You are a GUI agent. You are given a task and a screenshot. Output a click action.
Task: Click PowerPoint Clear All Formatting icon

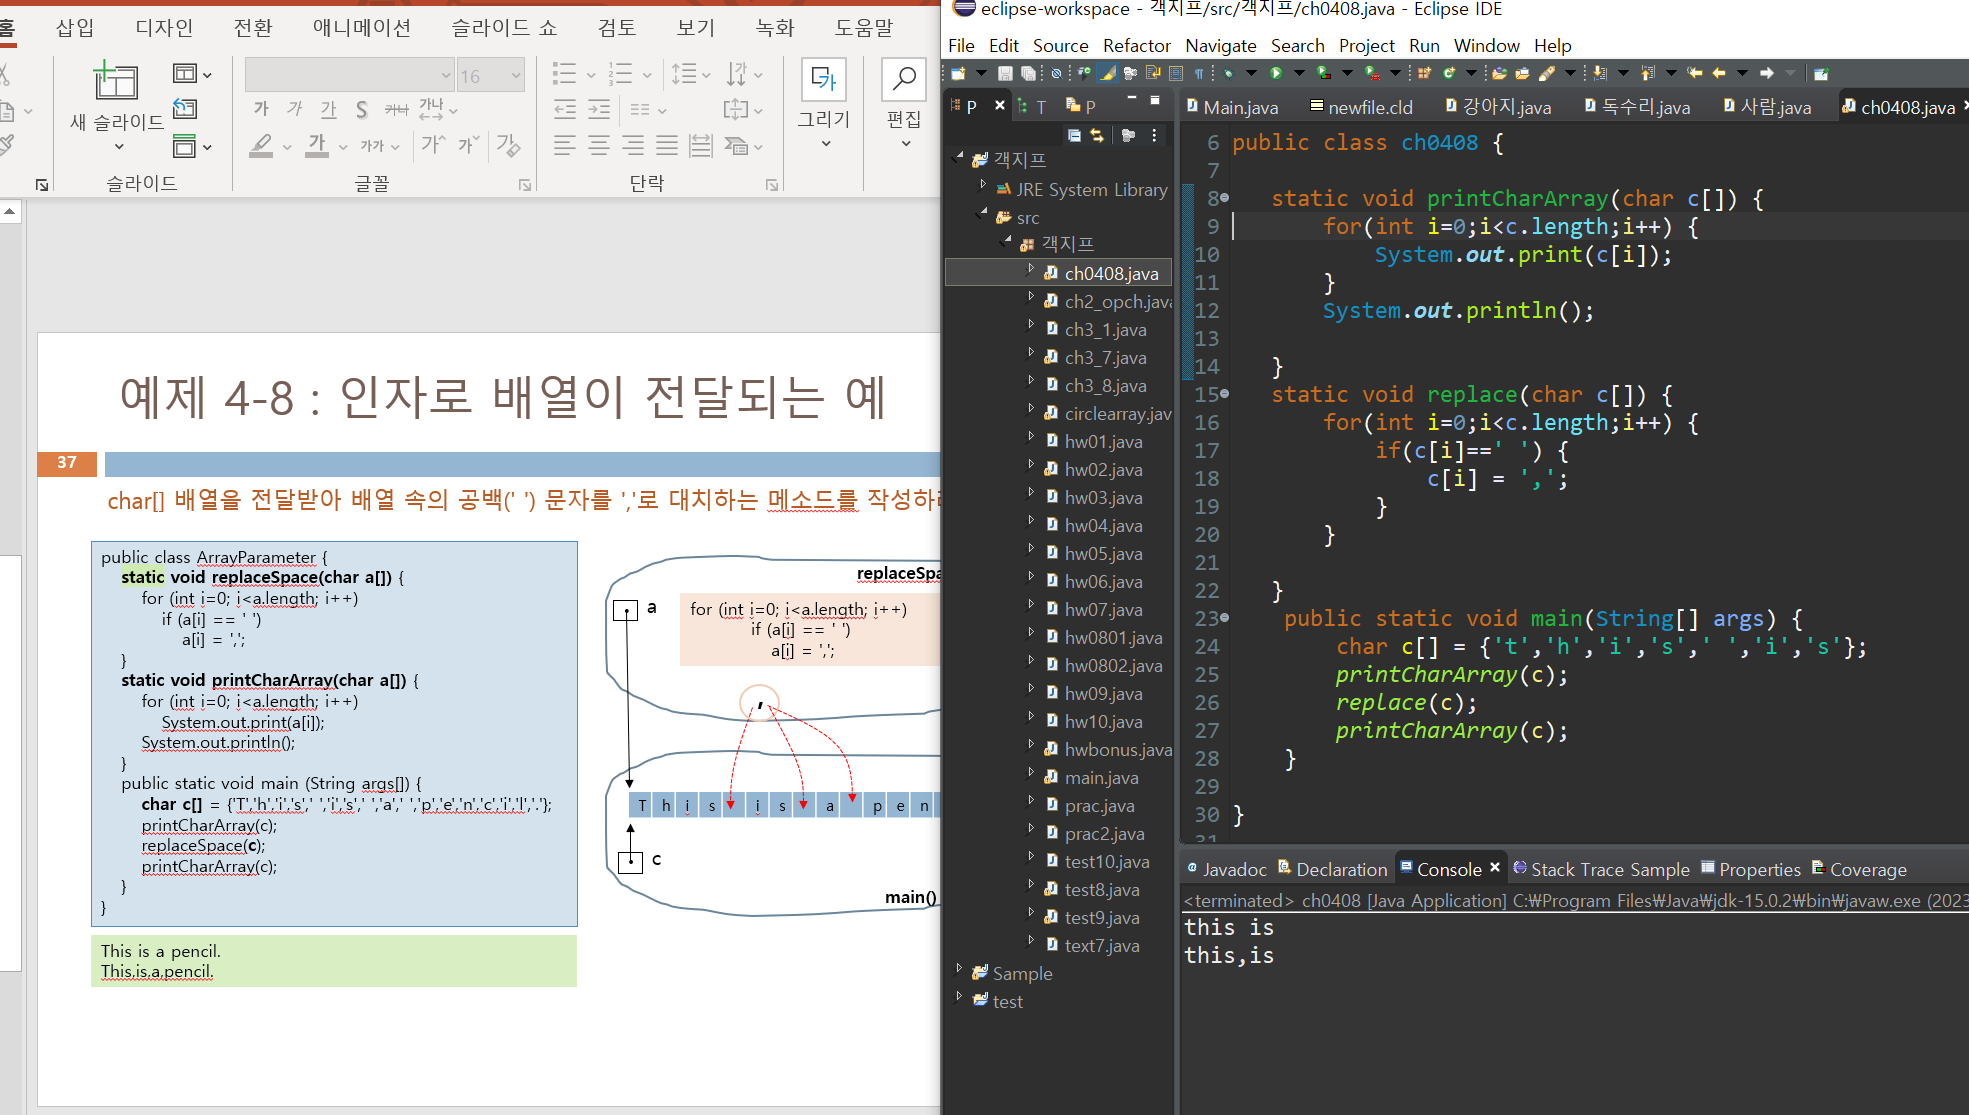[x=508, y=146]
